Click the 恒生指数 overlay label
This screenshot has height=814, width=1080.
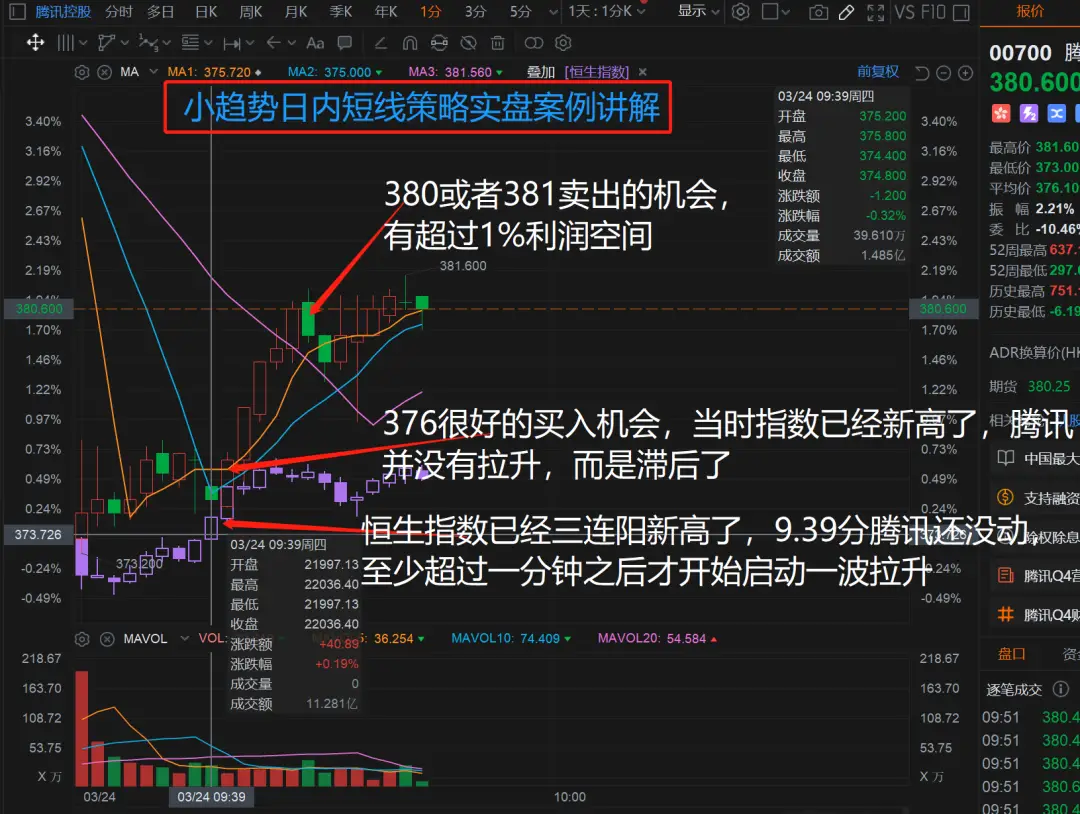coord(596,72)
